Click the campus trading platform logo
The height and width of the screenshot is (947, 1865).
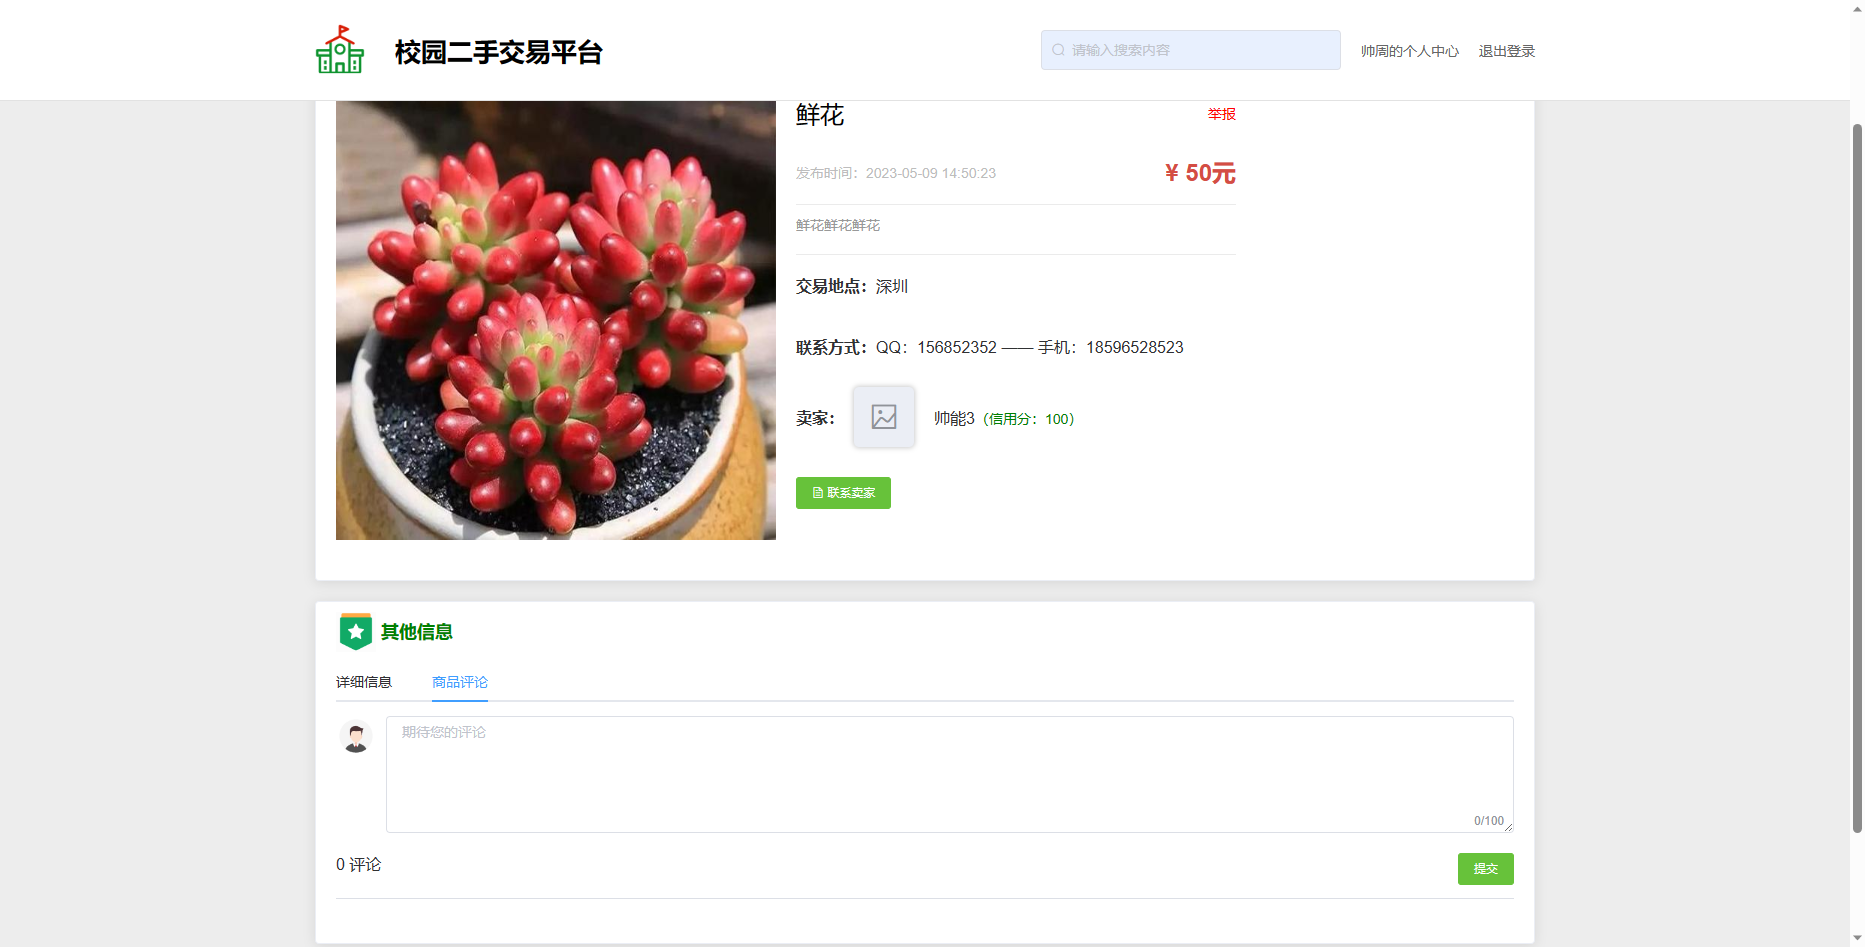point(339,50)
